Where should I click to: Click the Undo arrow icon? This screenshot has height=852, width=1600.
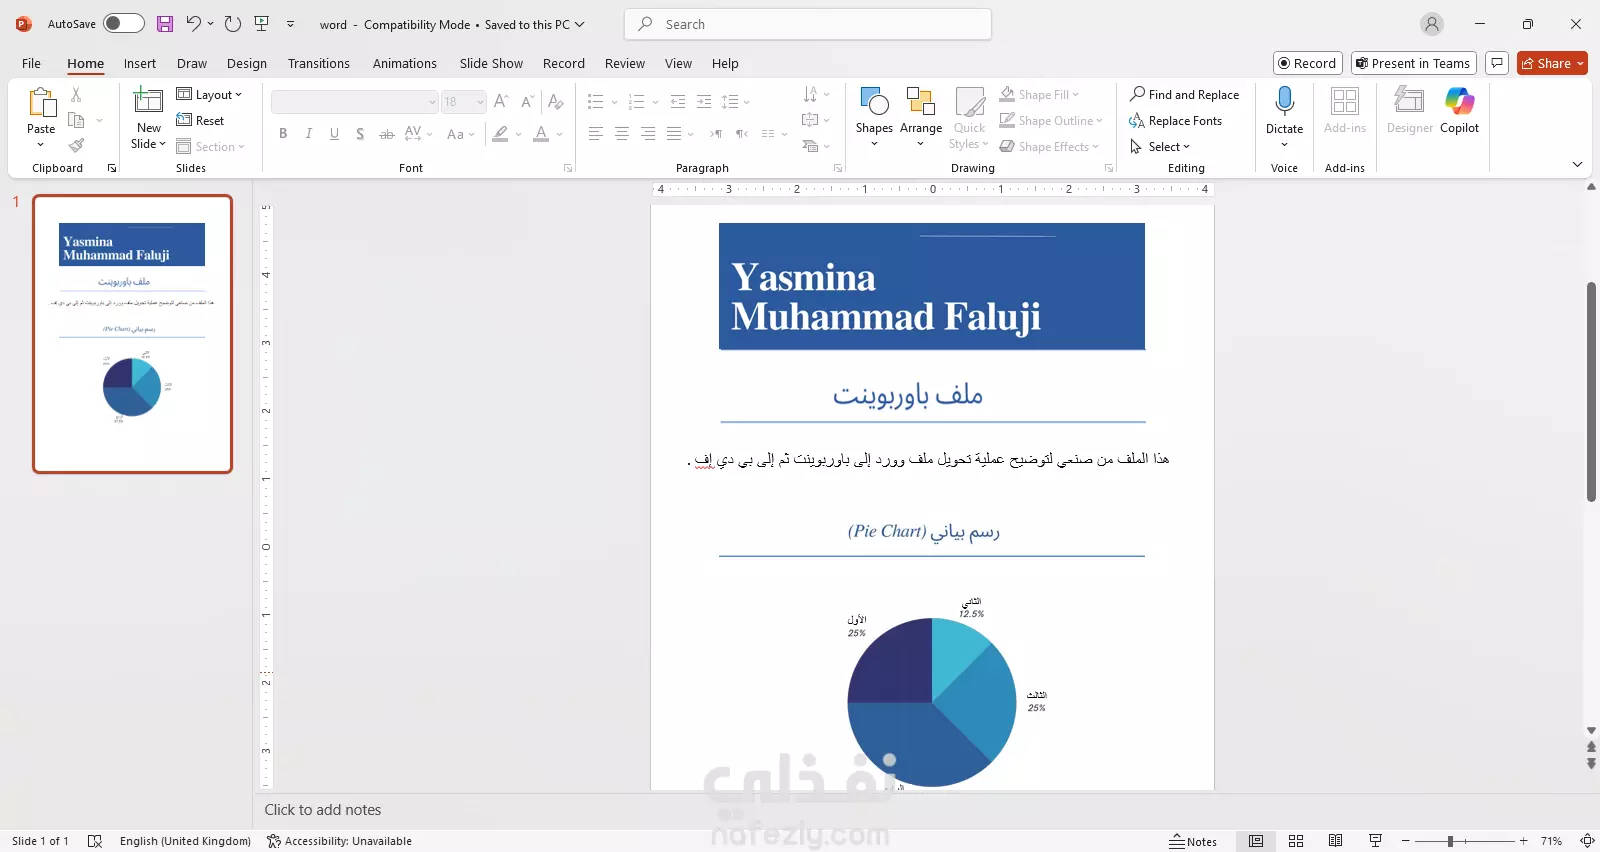point(194,24)
